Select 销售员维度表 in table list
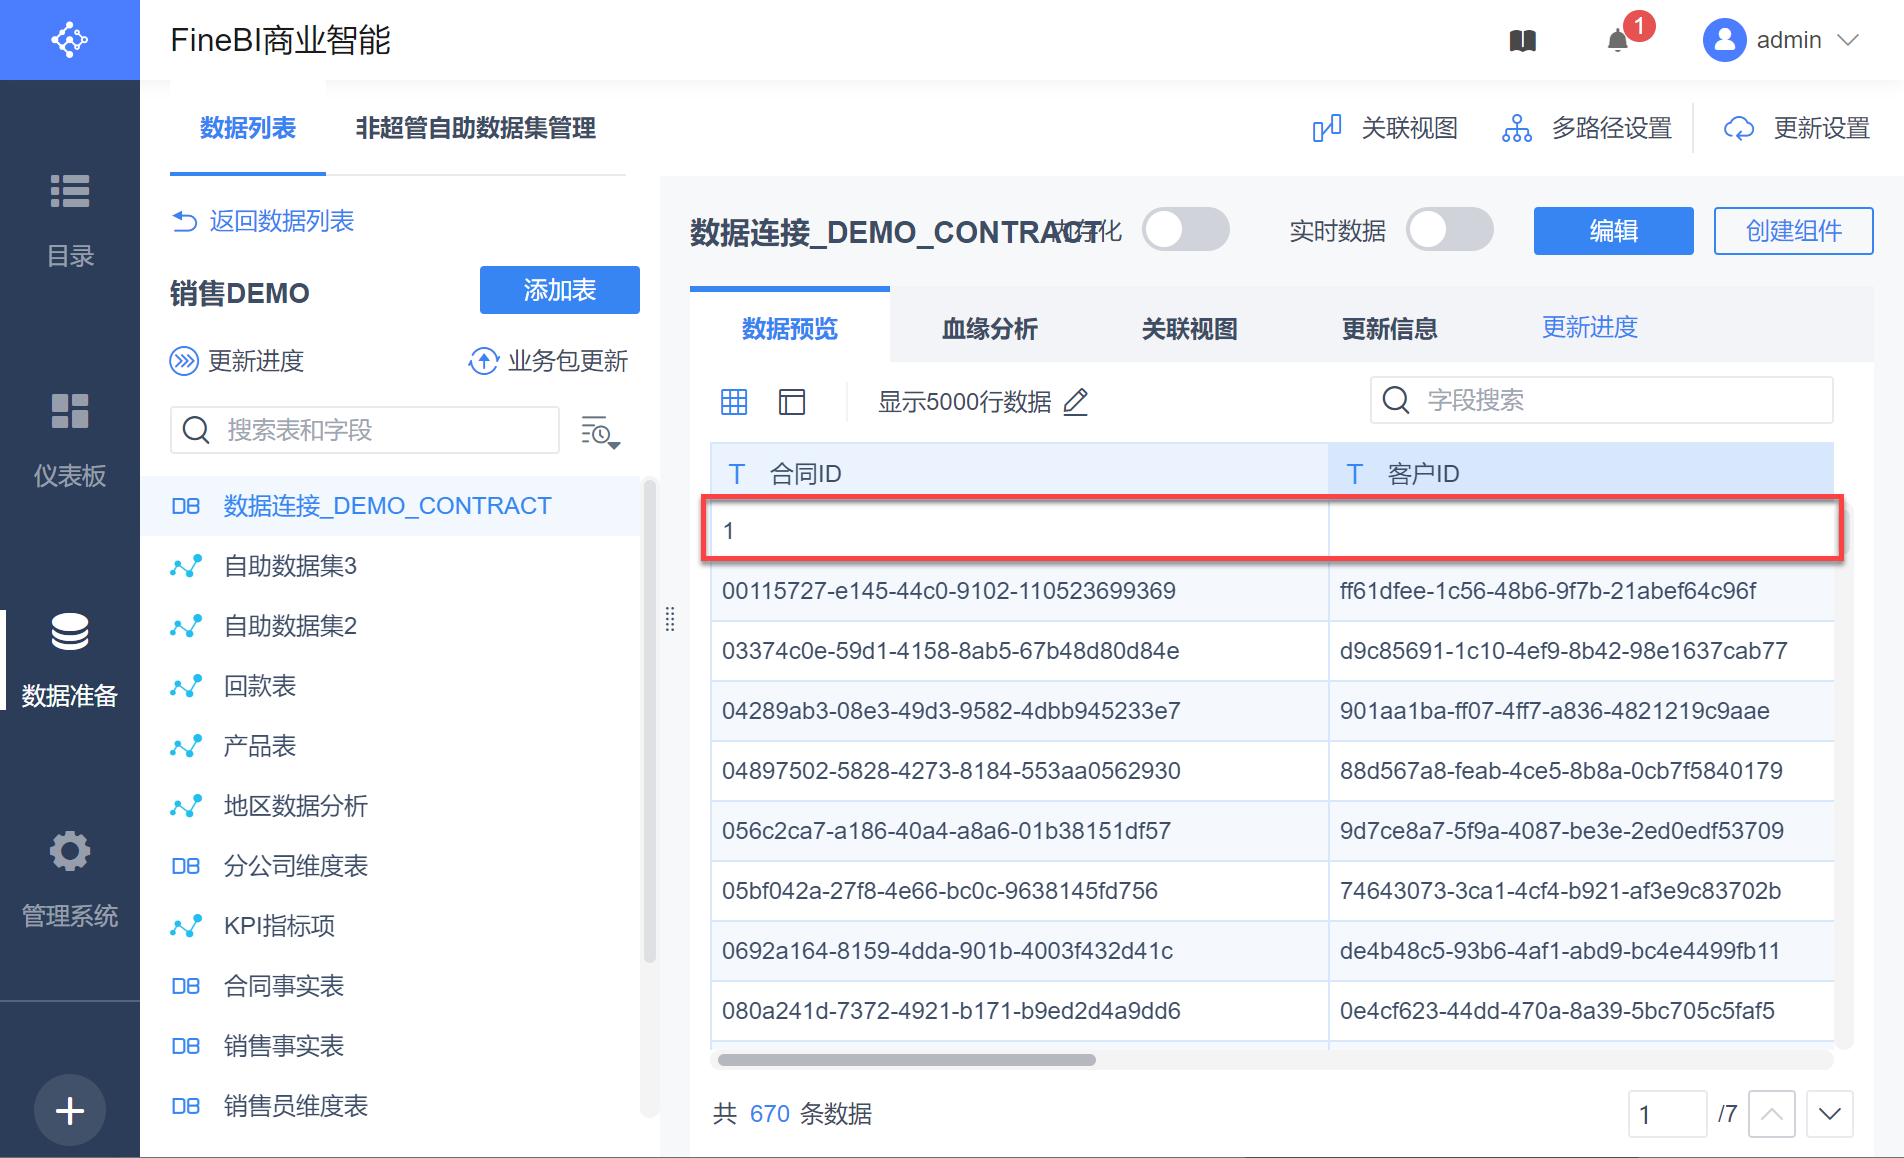The image size is (1904, 1158). pyautogui.click(x=390, y=1106)
